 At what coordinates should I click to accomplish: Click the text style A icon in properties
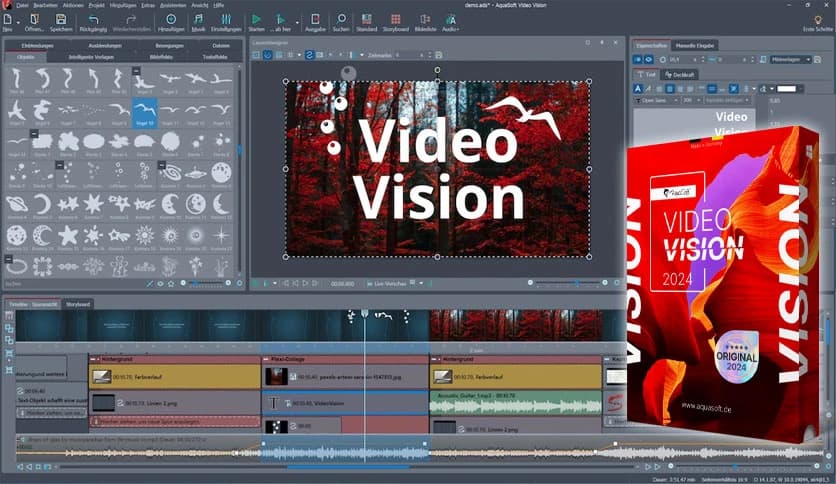[x=638, y=88]
